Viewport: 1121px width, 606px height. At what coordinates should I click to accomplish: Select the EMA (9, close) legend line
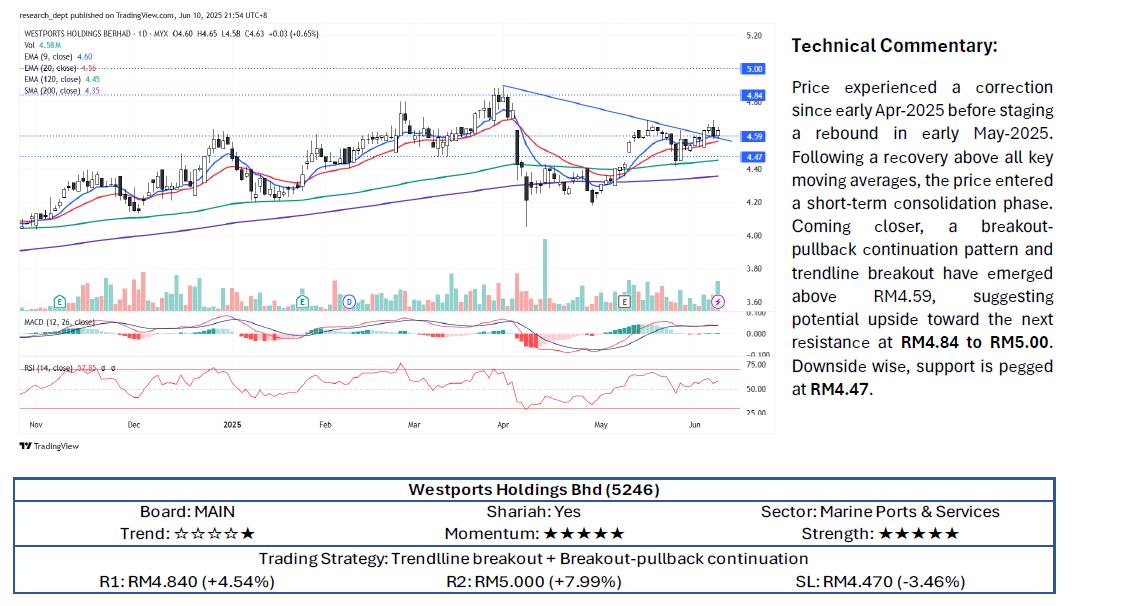click(58, 56)
